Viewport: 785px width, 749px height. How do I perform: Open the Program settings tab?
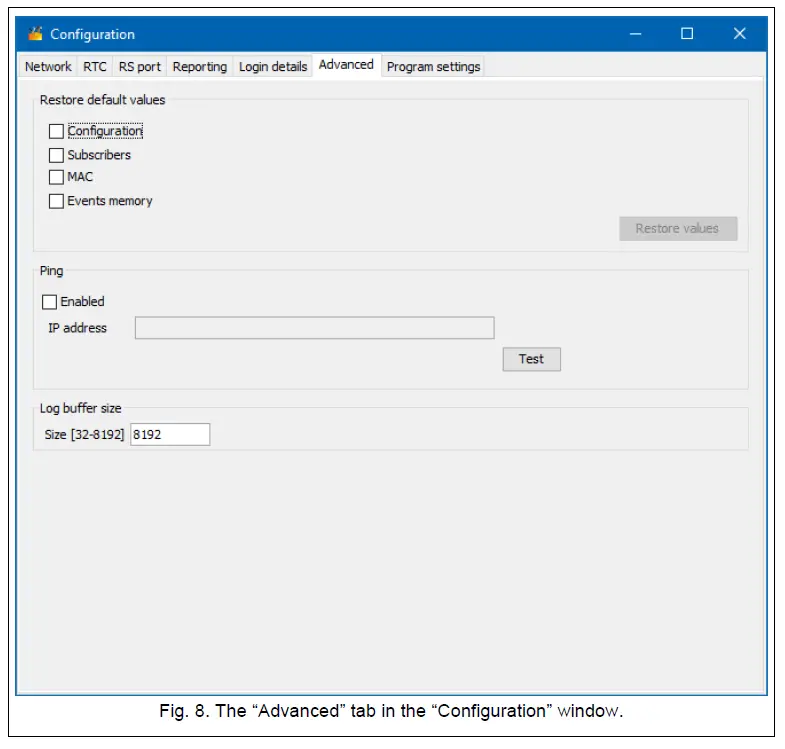click(x=433, y=67)
